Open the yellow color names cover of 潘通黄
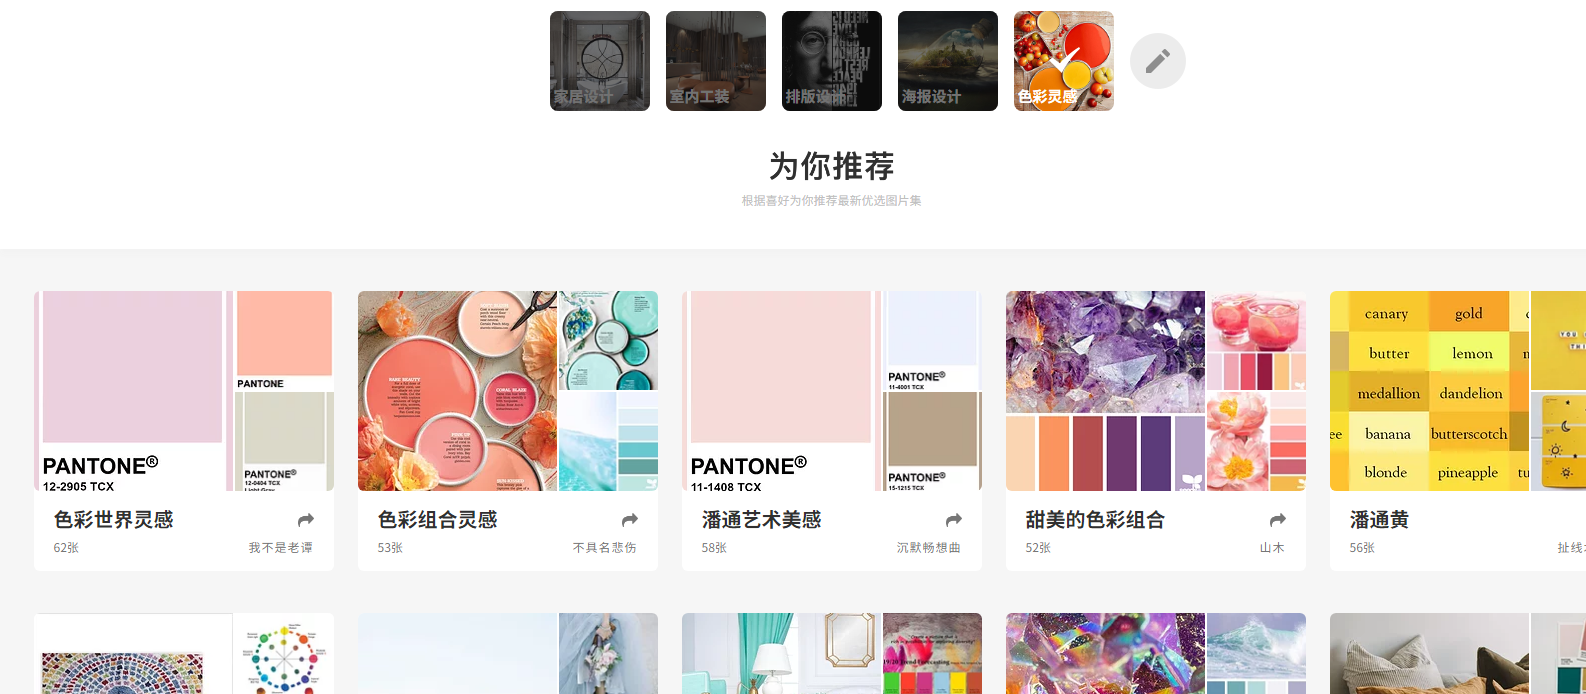1586x694 pixels. pos(1429,391)
